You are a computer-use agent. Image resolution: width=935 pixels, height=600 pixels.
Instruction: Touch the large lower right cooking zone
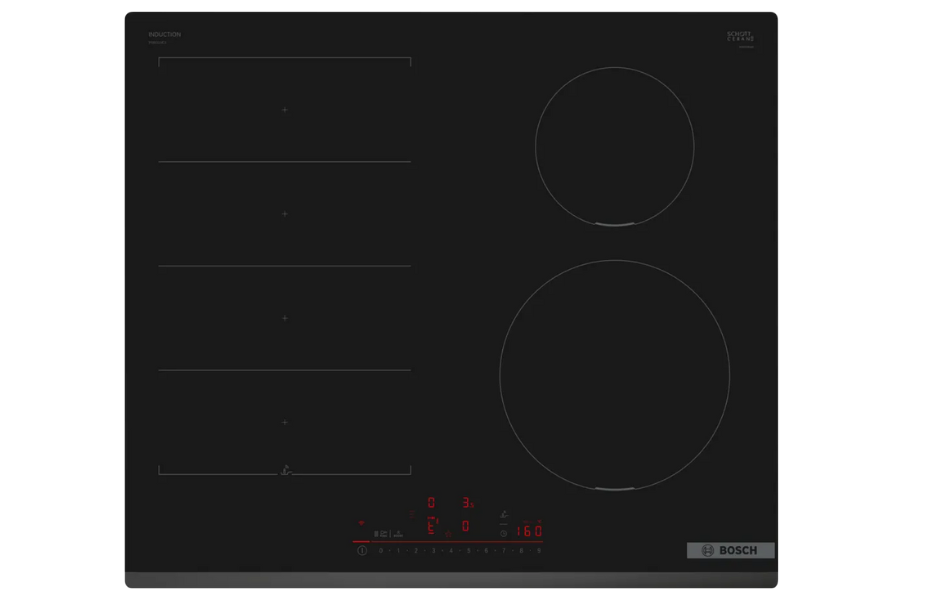click(614, 375)
